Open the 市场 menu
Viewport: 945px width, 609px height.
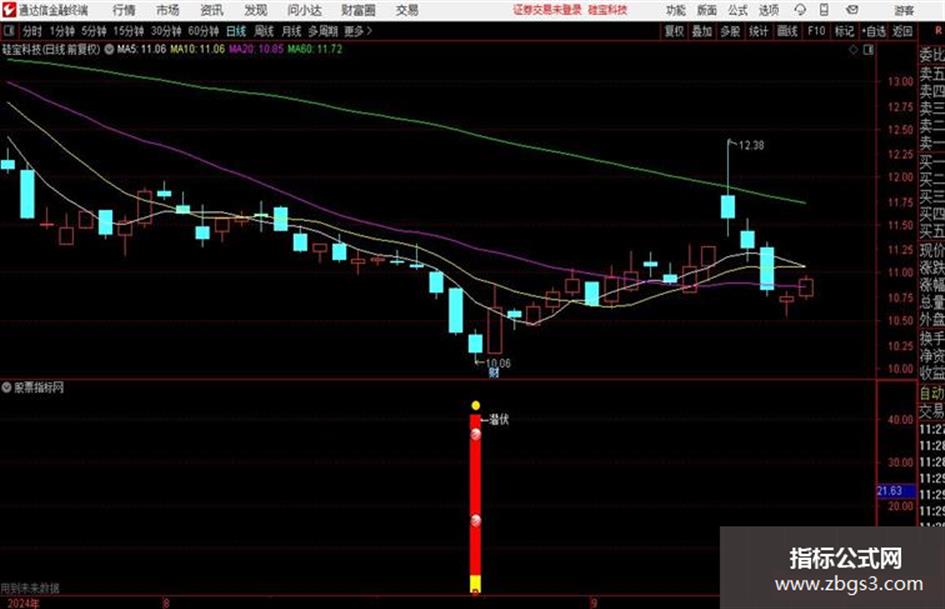pyautogui.click(x=168, y=10)
